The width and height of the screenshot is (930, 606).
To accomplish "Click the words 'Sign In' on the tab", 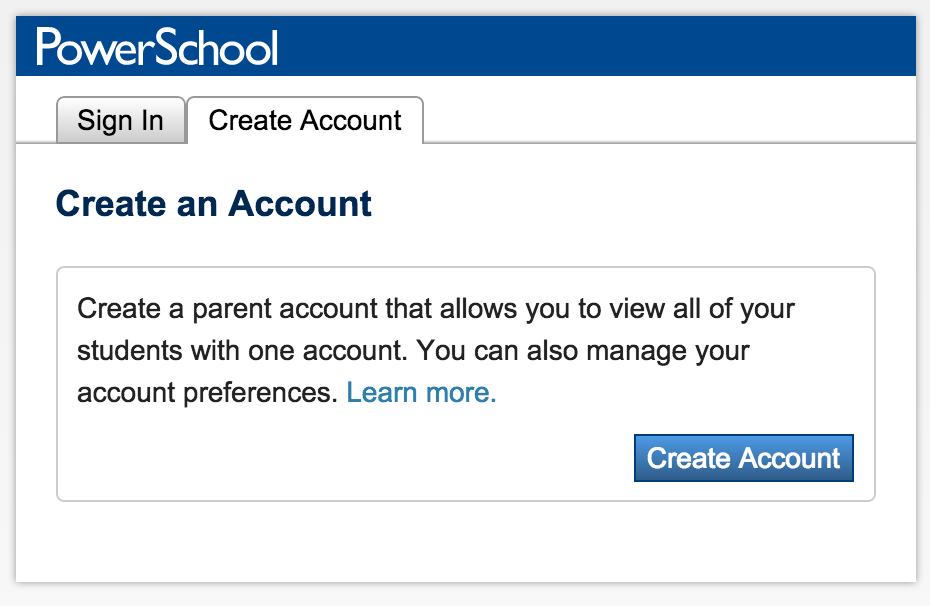I will point(121,121).
